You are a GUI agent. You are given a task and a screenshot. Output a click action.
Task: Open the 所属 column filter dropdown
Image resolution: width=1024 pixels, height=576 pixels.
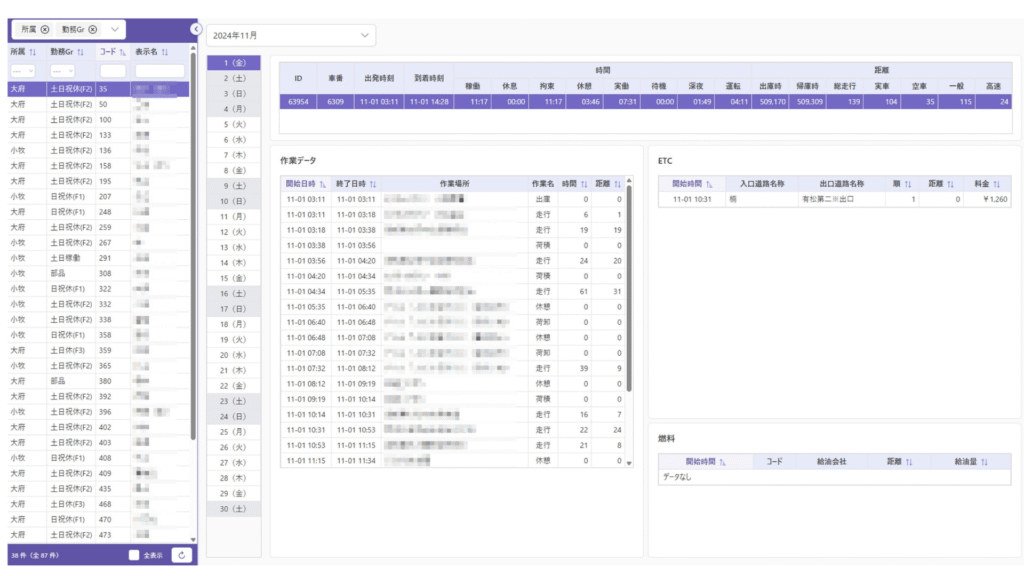(x=22, y=71)
